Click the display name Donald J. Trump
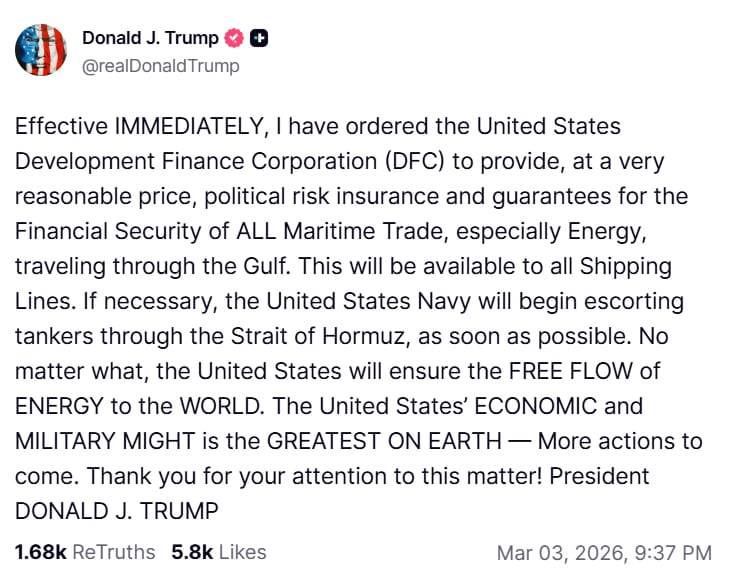 (150, 39)
